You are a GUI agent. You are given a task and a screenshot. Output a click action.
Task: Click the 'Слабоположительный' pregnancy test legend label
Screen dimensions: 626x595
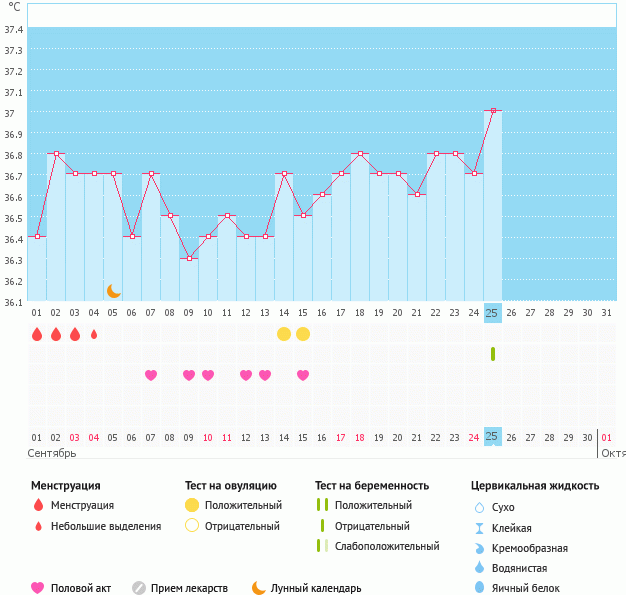(x=386, y=546)
